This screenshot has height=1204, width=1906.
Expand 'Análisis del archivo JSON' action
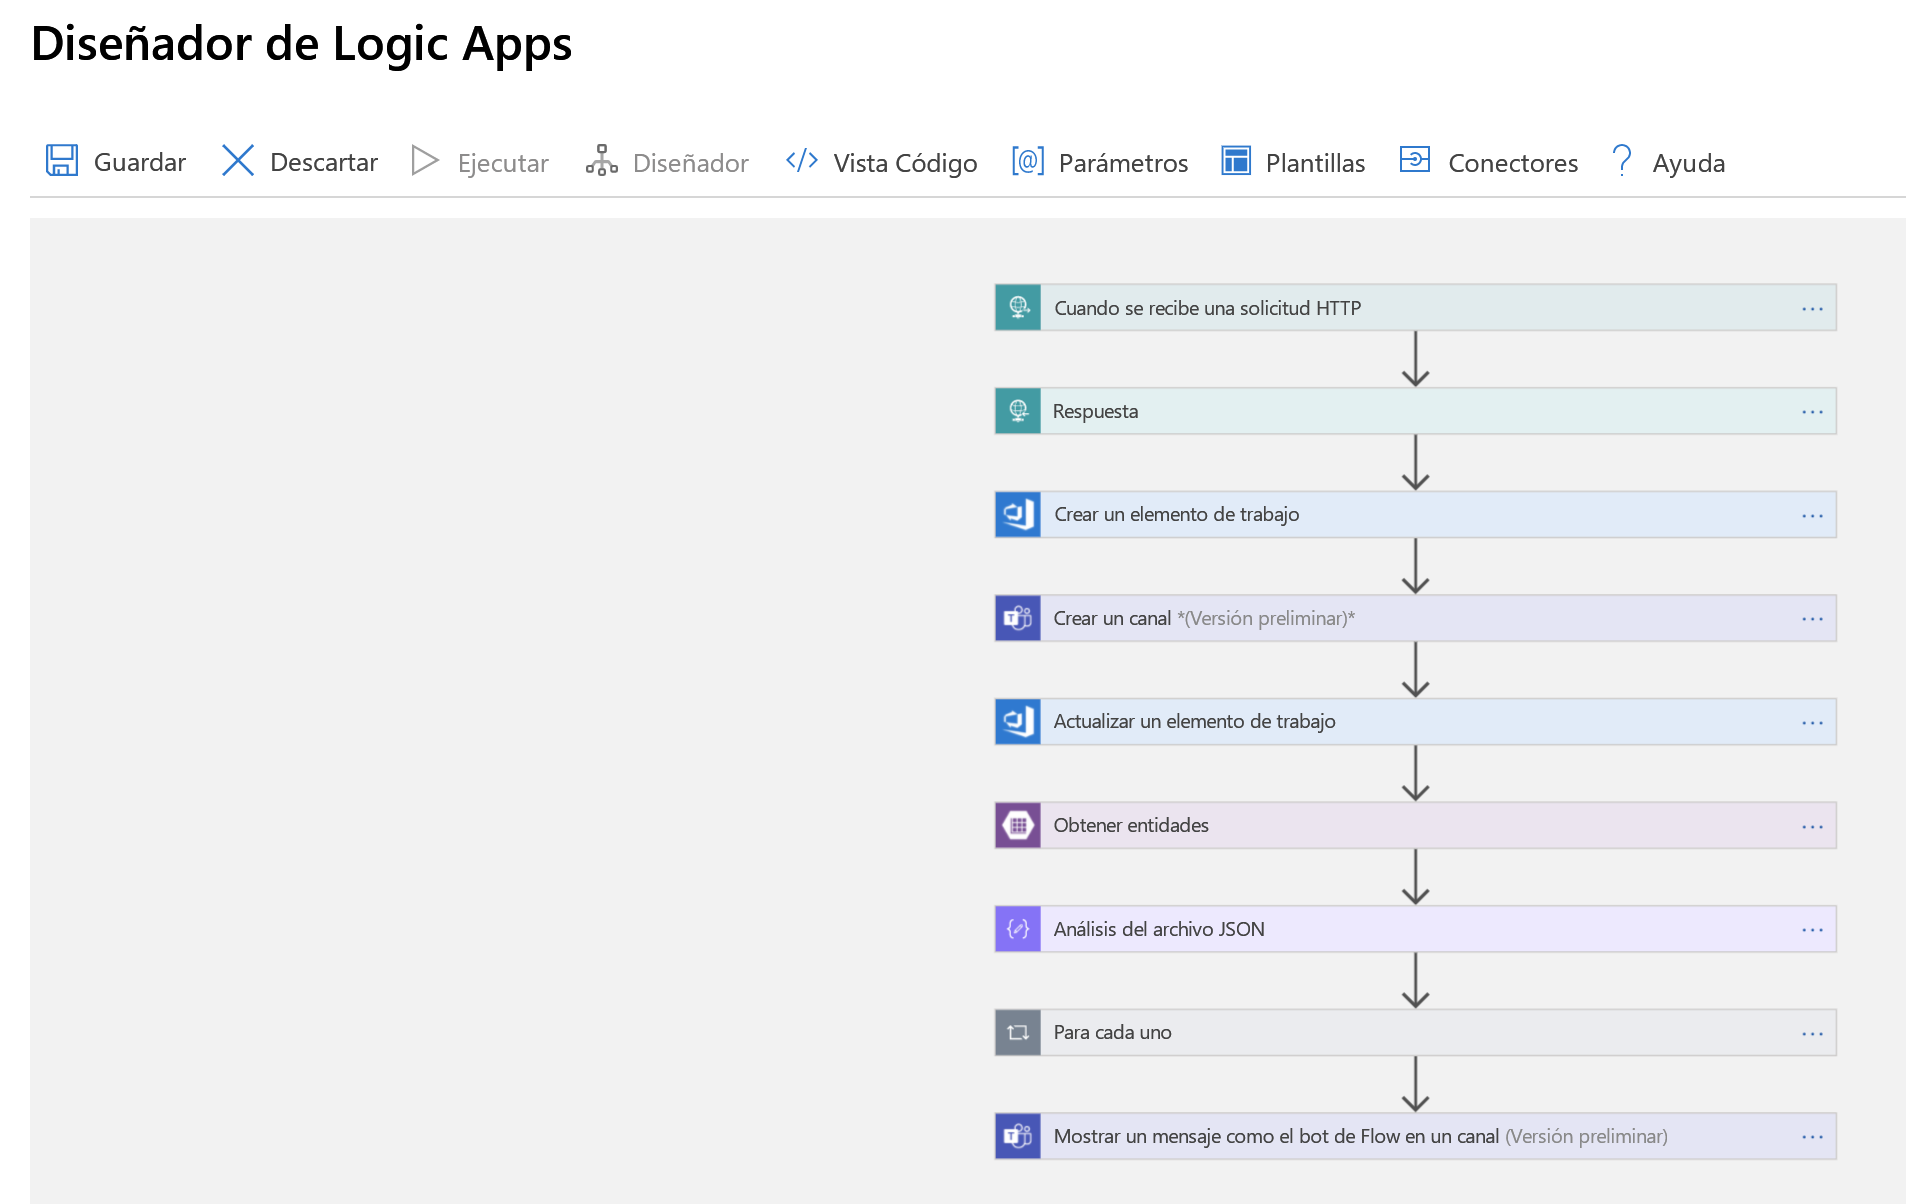(x=1415, y=929)
